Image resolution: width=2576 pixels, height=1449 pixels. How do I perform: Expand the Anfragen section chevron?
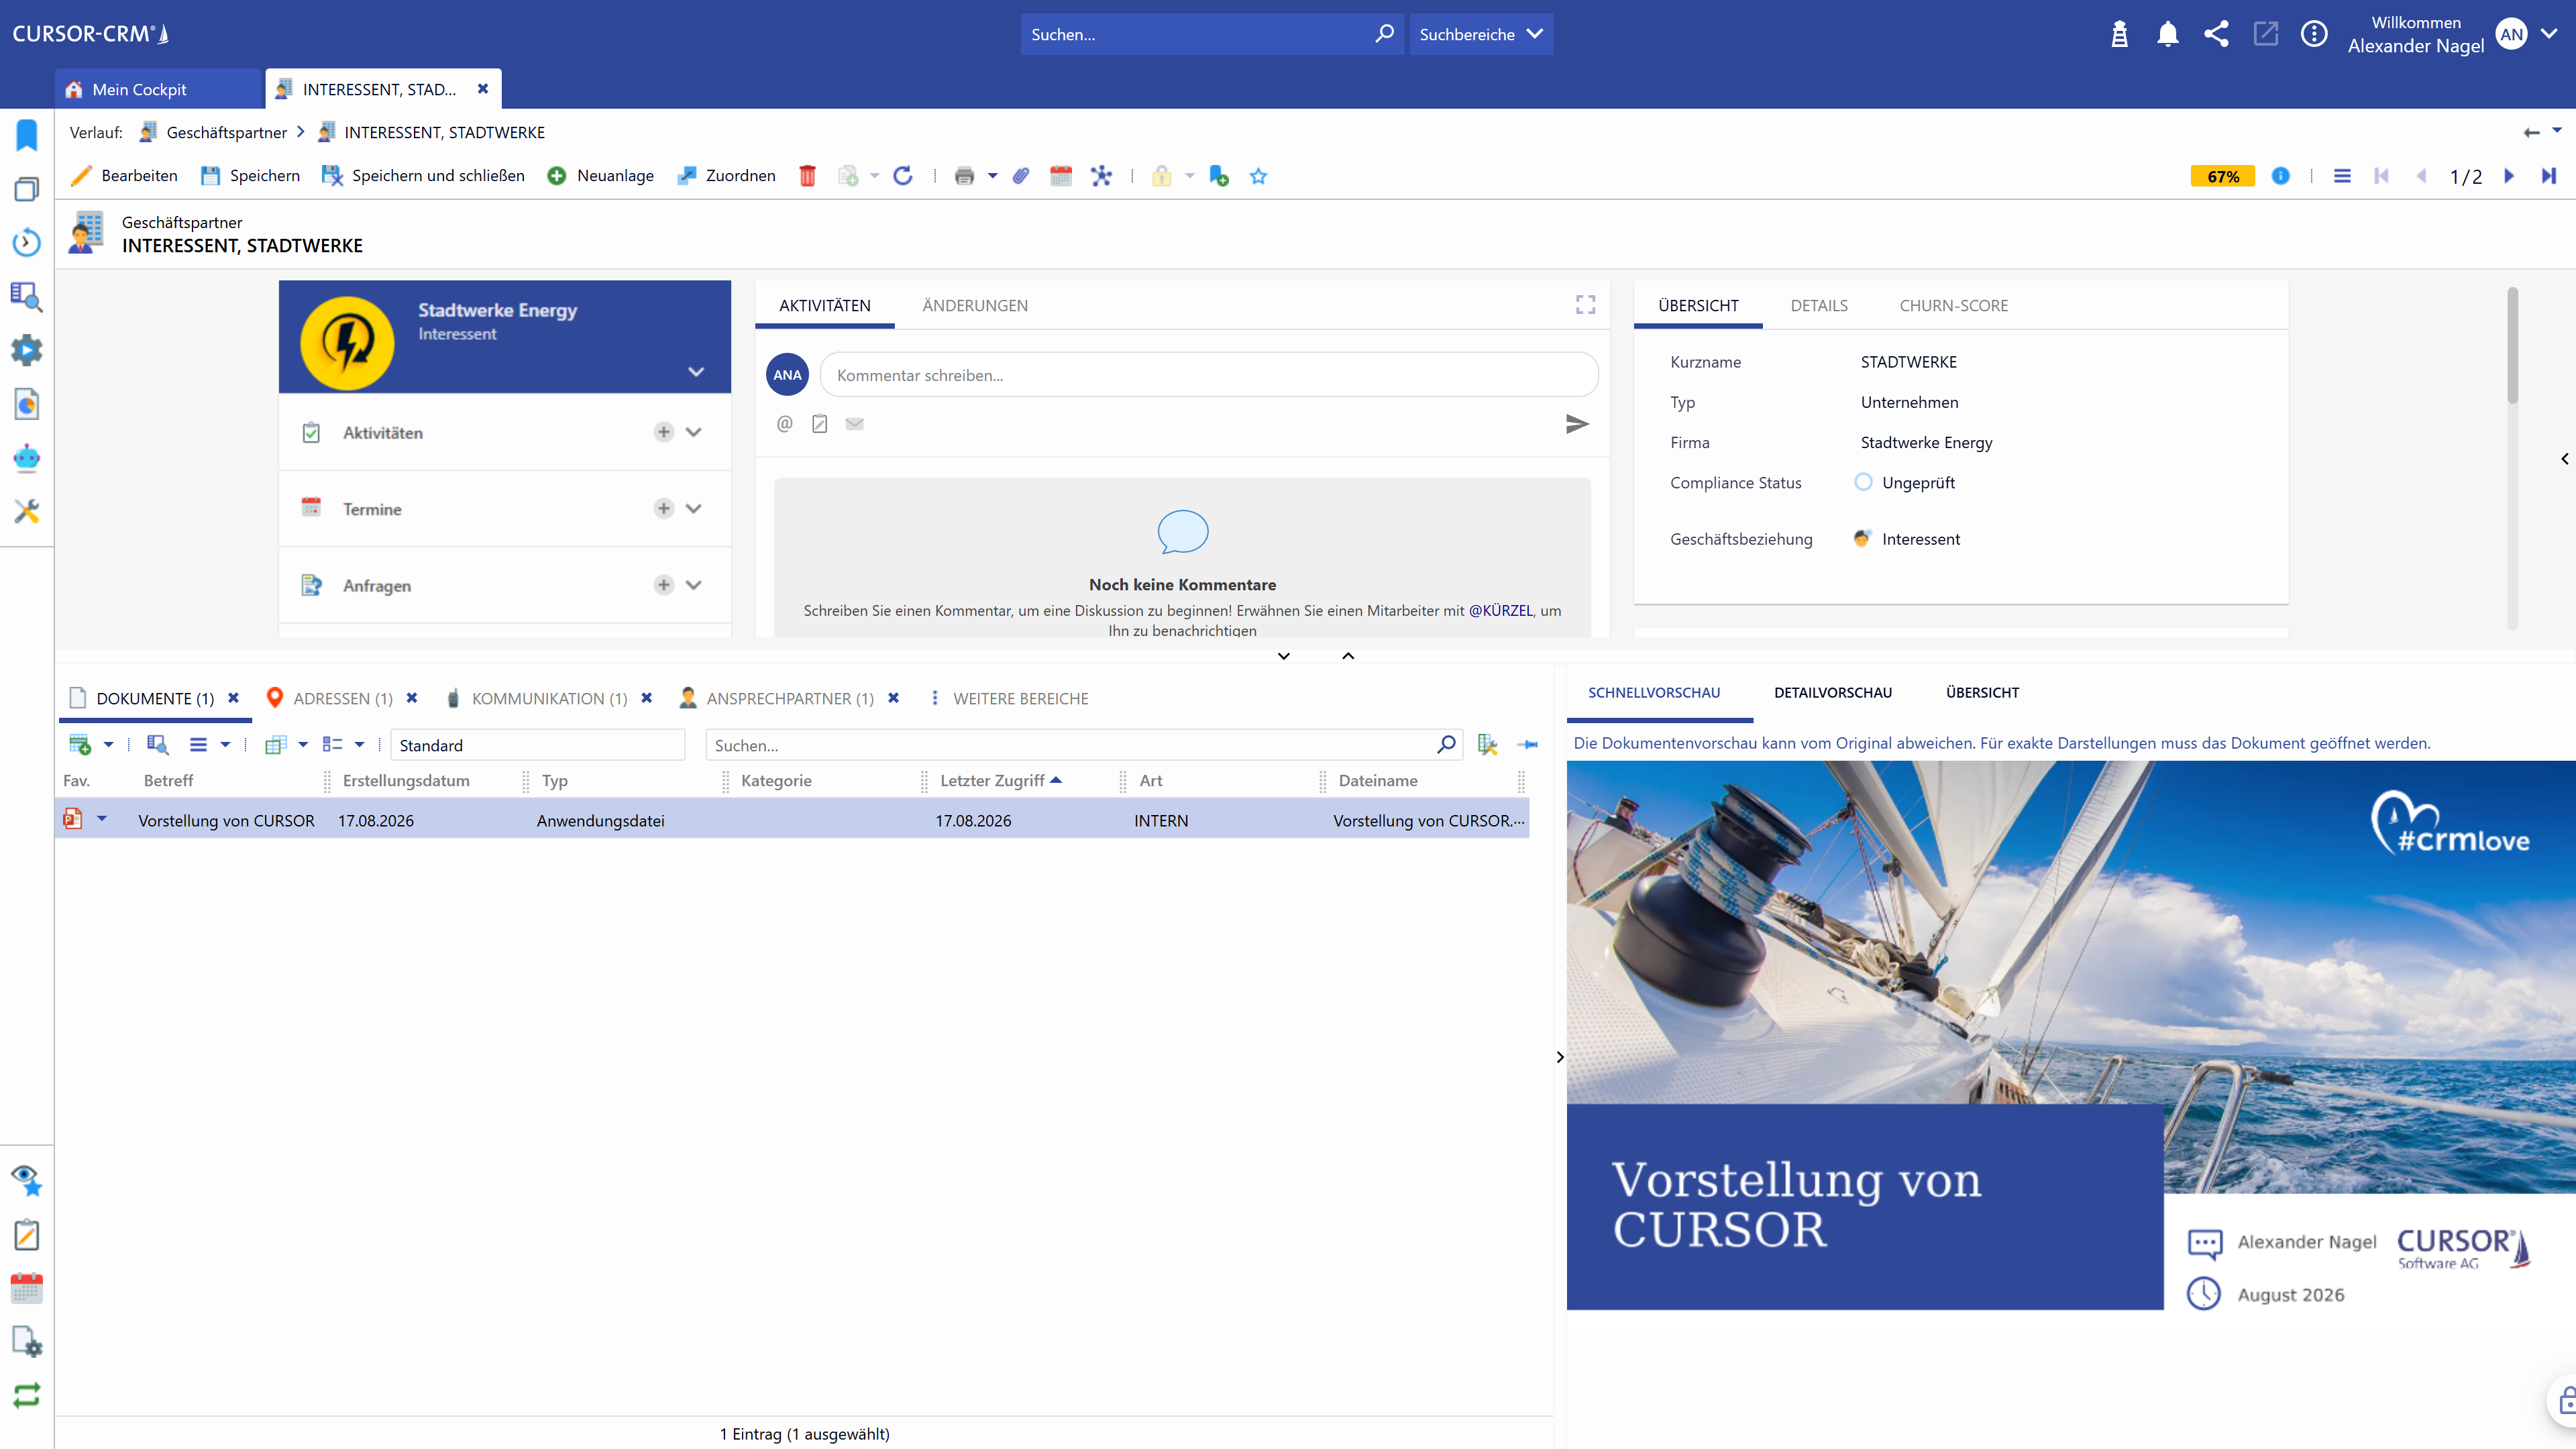point(694,585)
